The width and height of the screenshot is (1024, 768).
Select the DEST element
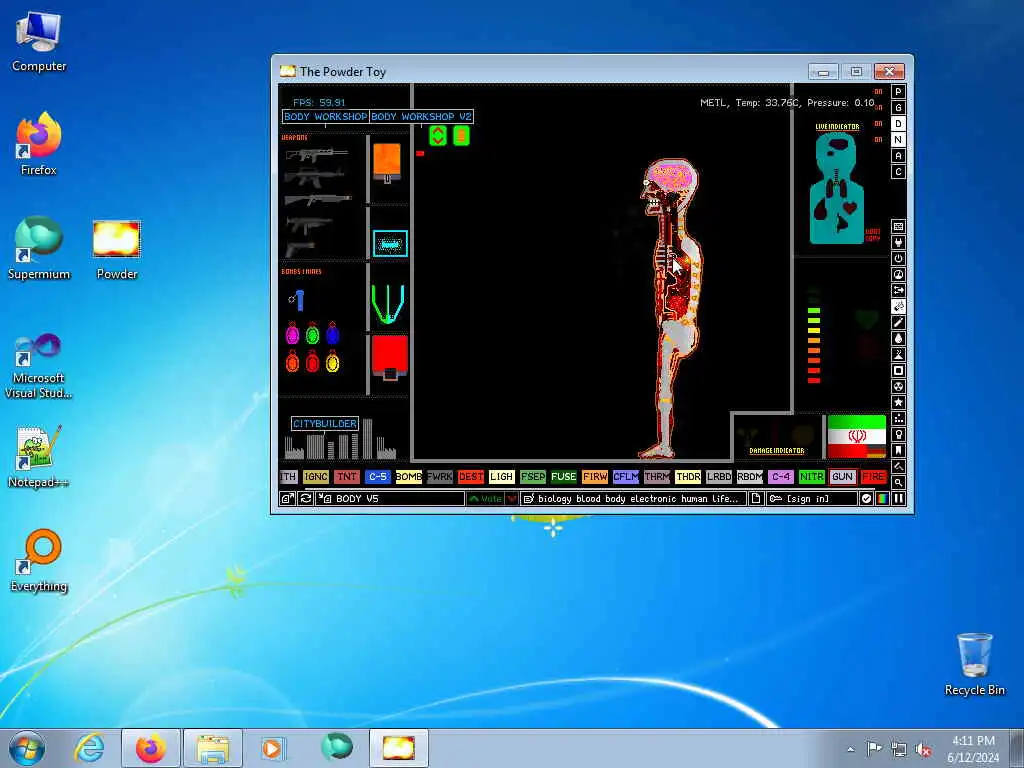470,477
